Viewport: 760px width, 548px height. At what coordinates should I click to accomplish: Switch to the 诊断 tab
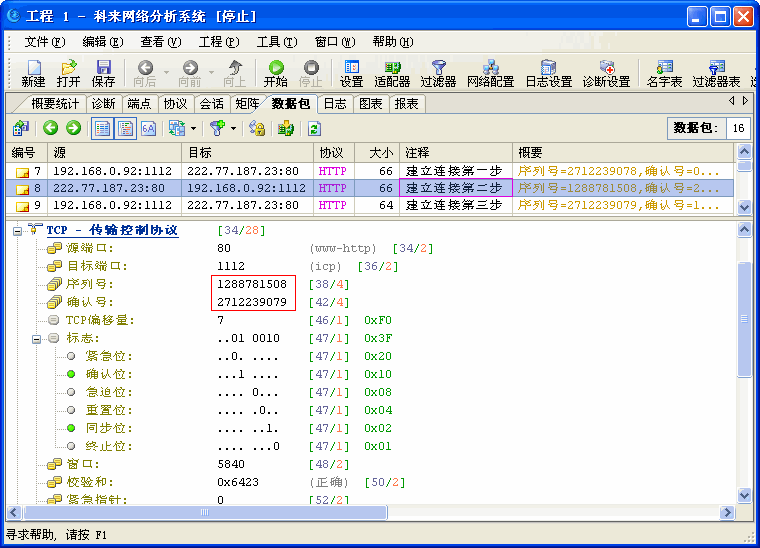[x=103, y=104]
